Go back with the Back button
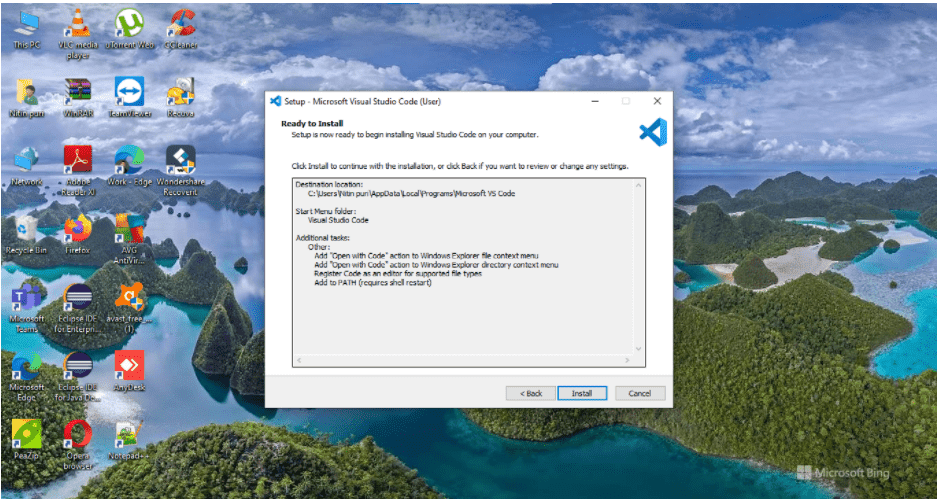Screen dimensions: 937x499 [x=531, y=393]
